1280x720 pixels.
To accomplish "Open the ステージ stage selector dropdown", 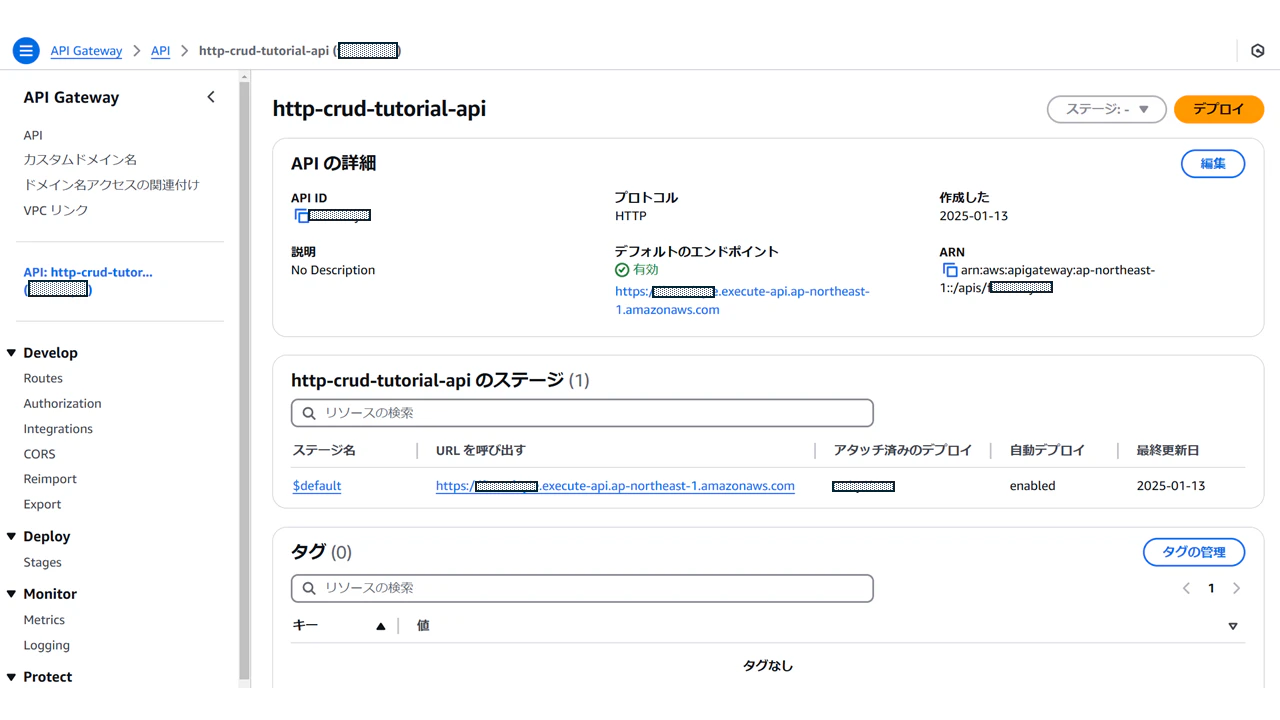I will [x=1107, y=109].
